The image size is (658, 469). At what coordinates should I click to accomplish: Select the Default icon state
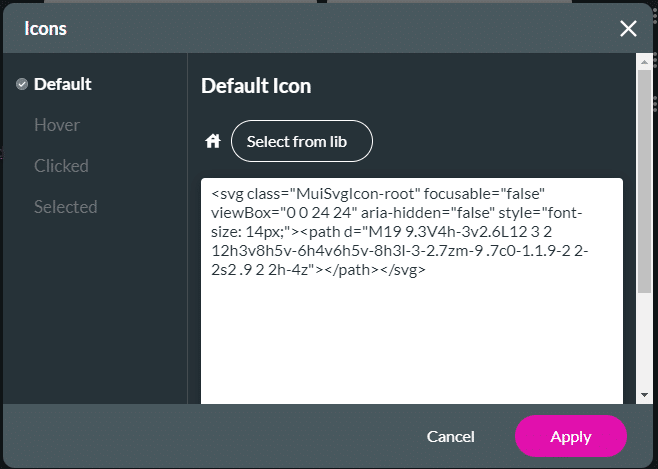[63, 84]
